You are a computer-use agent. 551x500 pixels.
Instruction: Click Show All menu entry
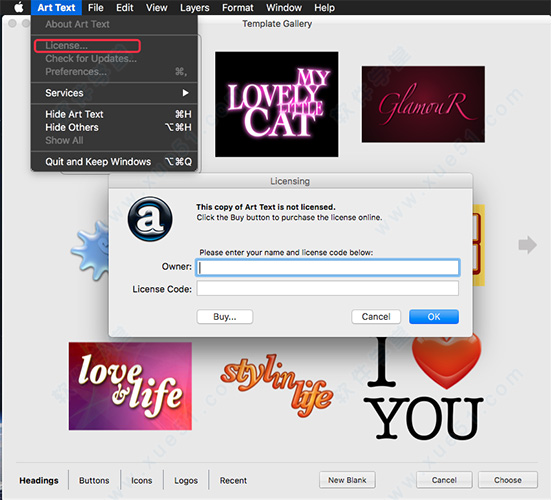click(114, 140)
